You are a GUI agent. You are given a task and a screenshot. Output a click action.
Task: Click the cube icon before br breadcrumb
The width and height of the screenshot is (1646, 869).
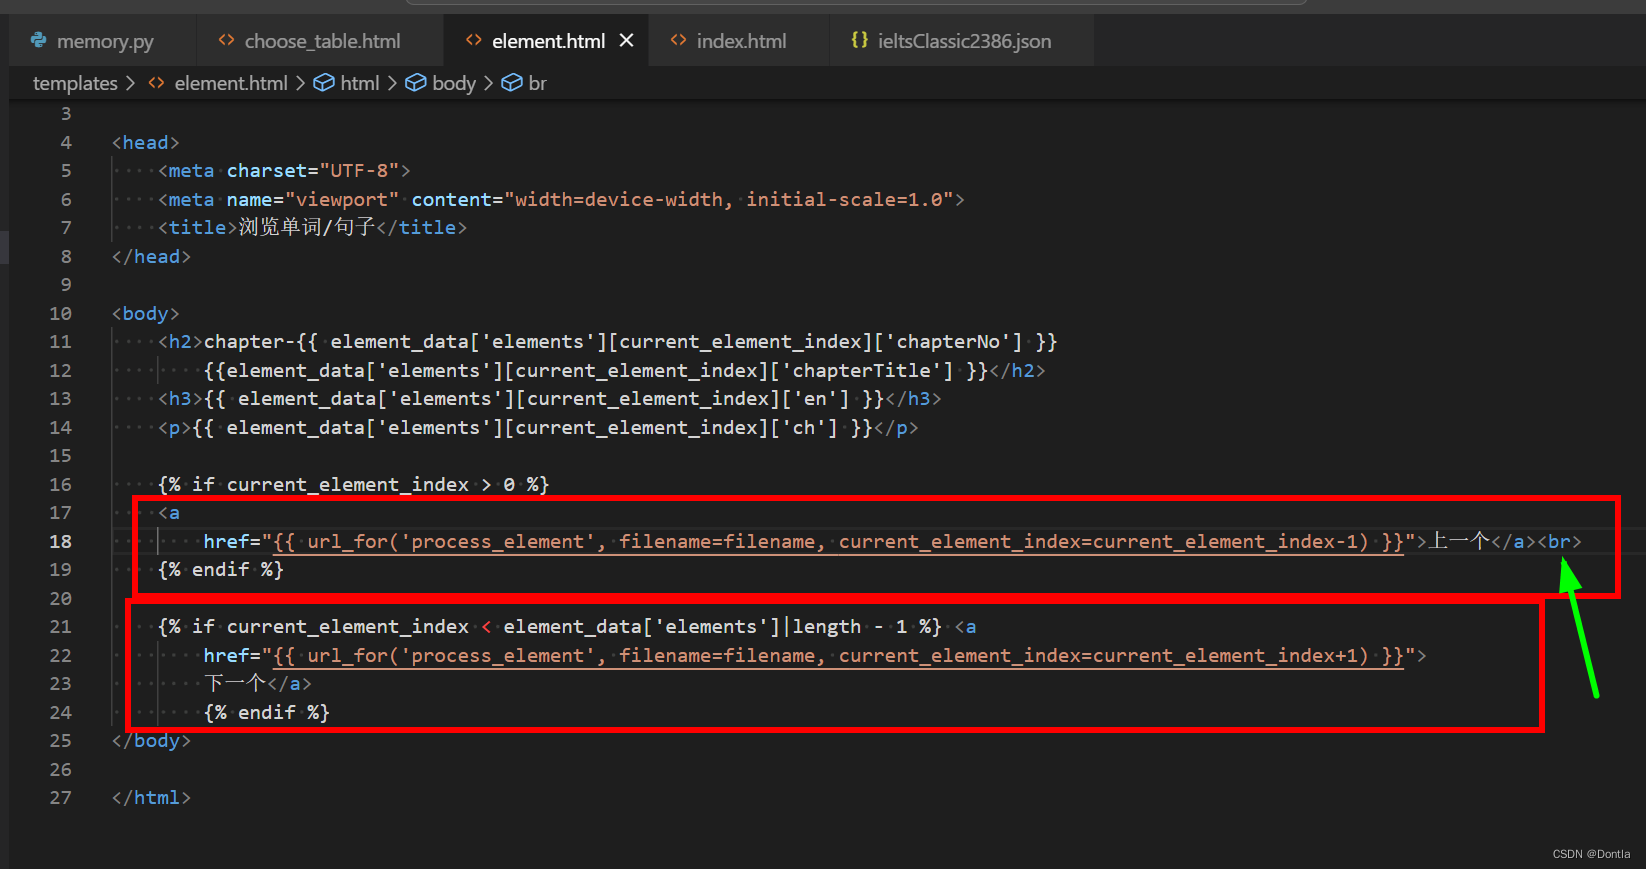[x=512, y=83]
